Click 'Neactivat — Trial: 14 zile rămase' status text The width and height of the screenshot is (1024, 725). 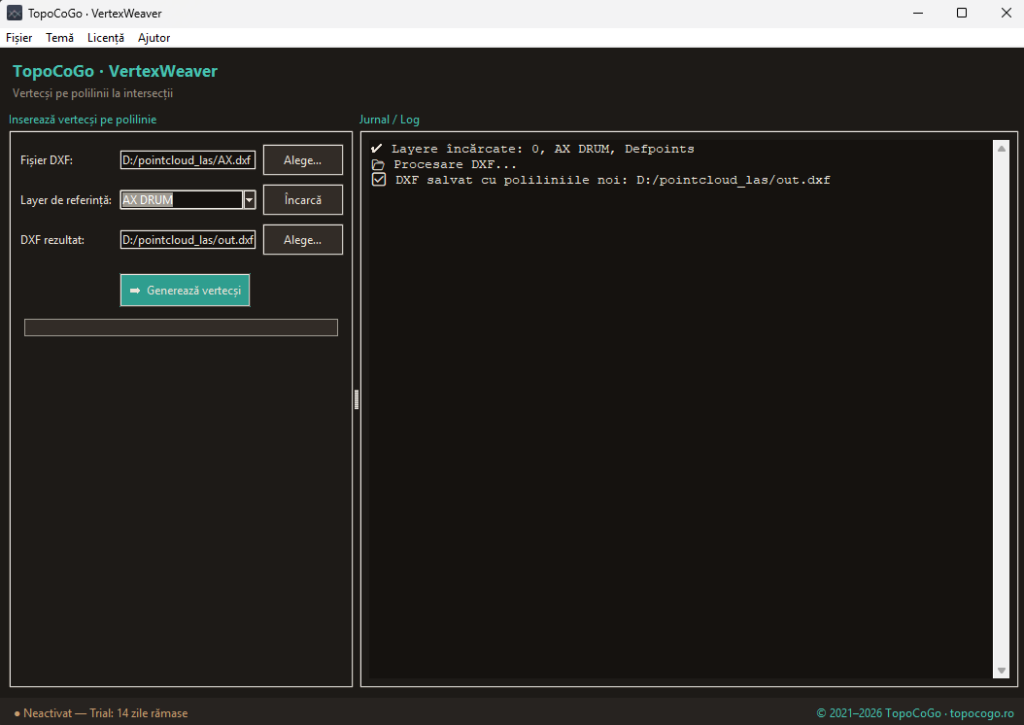click(x=105, y=713)
